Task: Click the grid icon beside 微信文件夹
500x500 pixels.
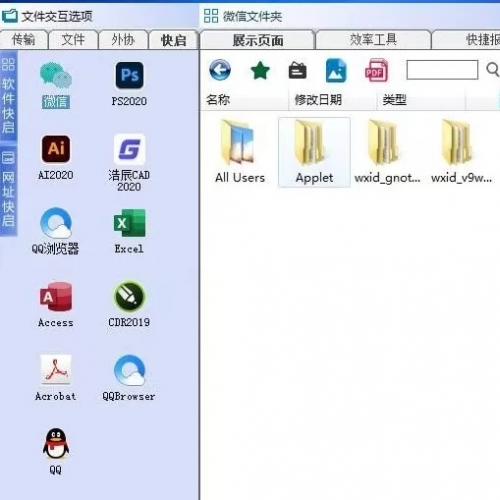Action: coord(211,16)
